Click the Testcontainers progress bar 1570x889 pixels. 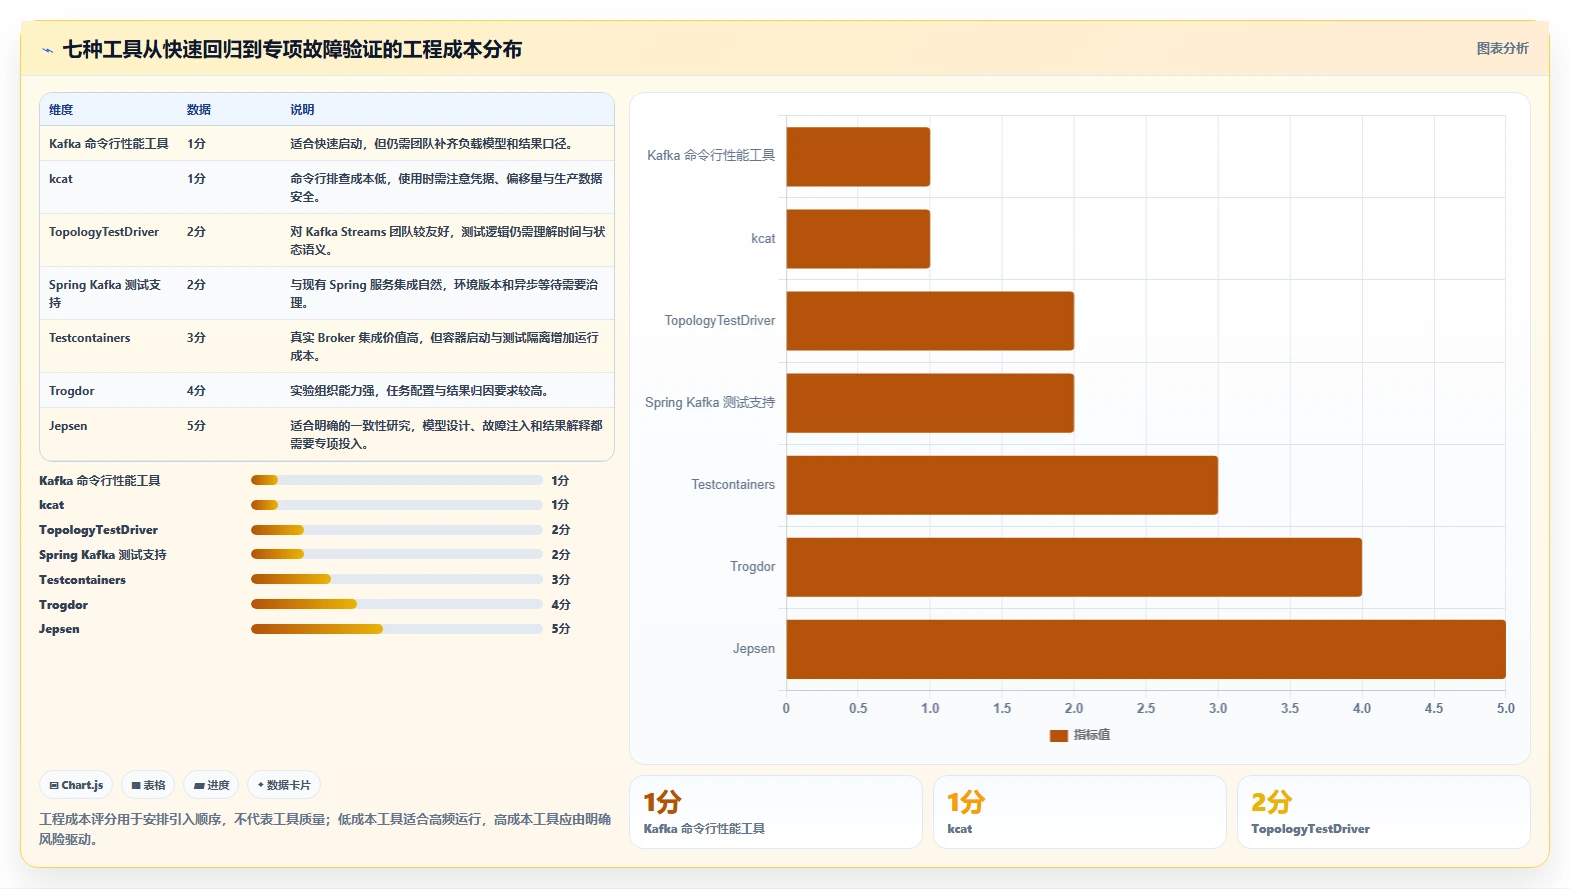(396, 579)
